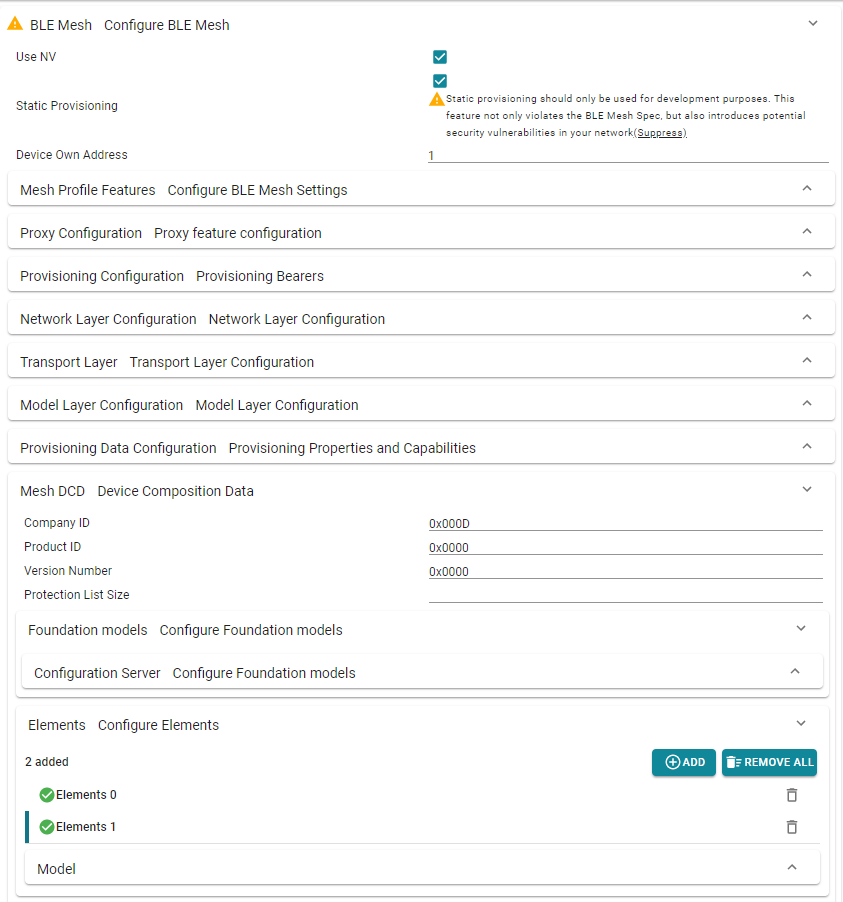This screenshot has height=902, width=843.
Task: Toggle the Use NV checkbox
Action: point(440,57)
